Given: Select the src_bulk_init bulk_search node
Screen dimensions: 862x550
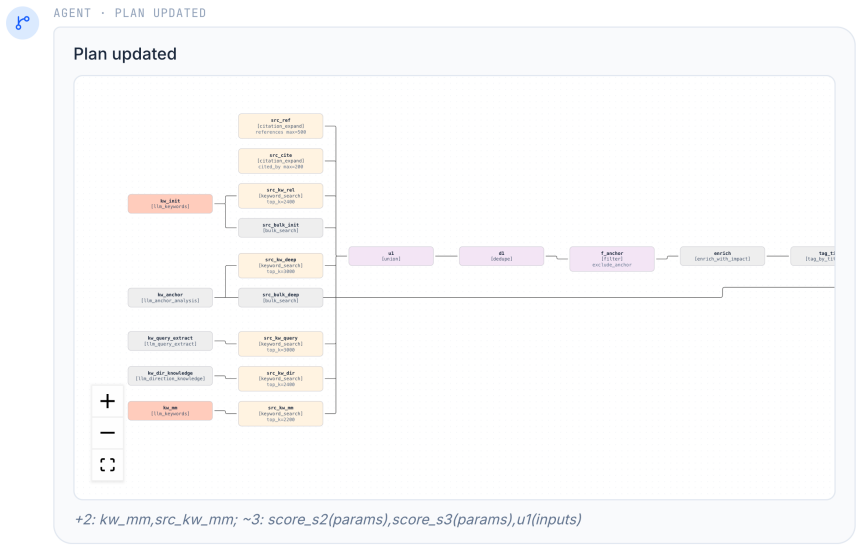Looking at the screenshot, I should coord(280,228).
